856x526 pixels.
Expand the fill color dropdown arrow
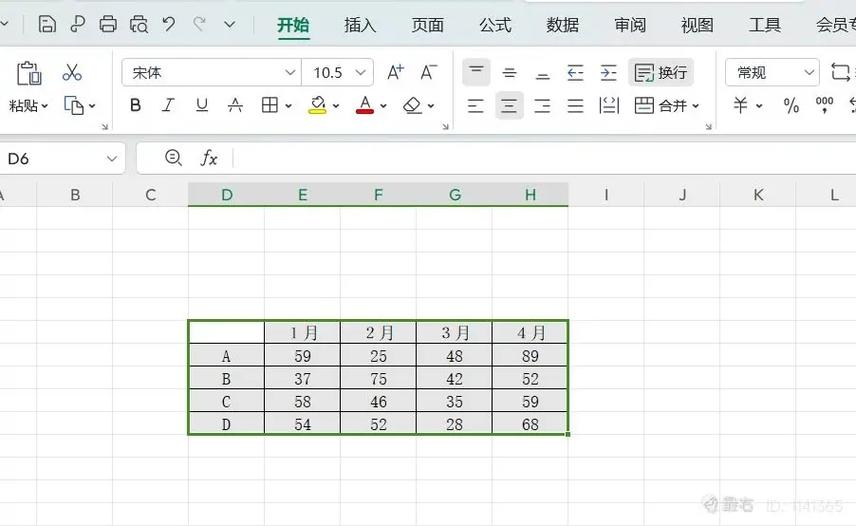click(336, 106)
